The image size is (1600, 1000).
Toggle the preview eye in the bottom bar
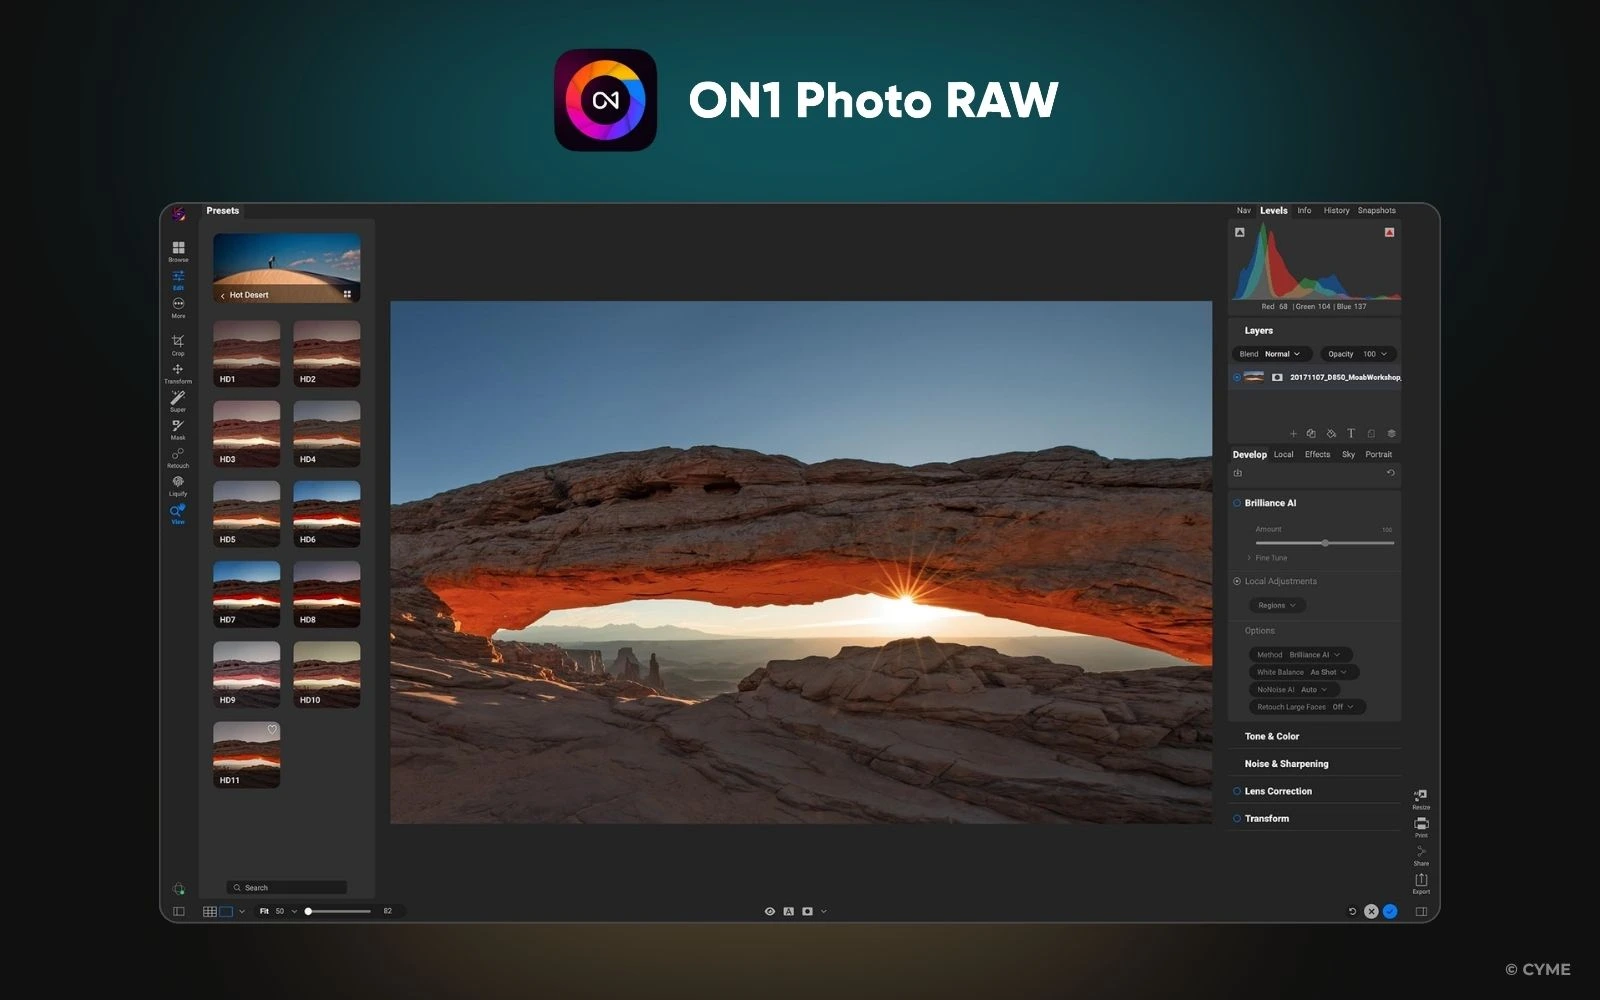(769, 911)
